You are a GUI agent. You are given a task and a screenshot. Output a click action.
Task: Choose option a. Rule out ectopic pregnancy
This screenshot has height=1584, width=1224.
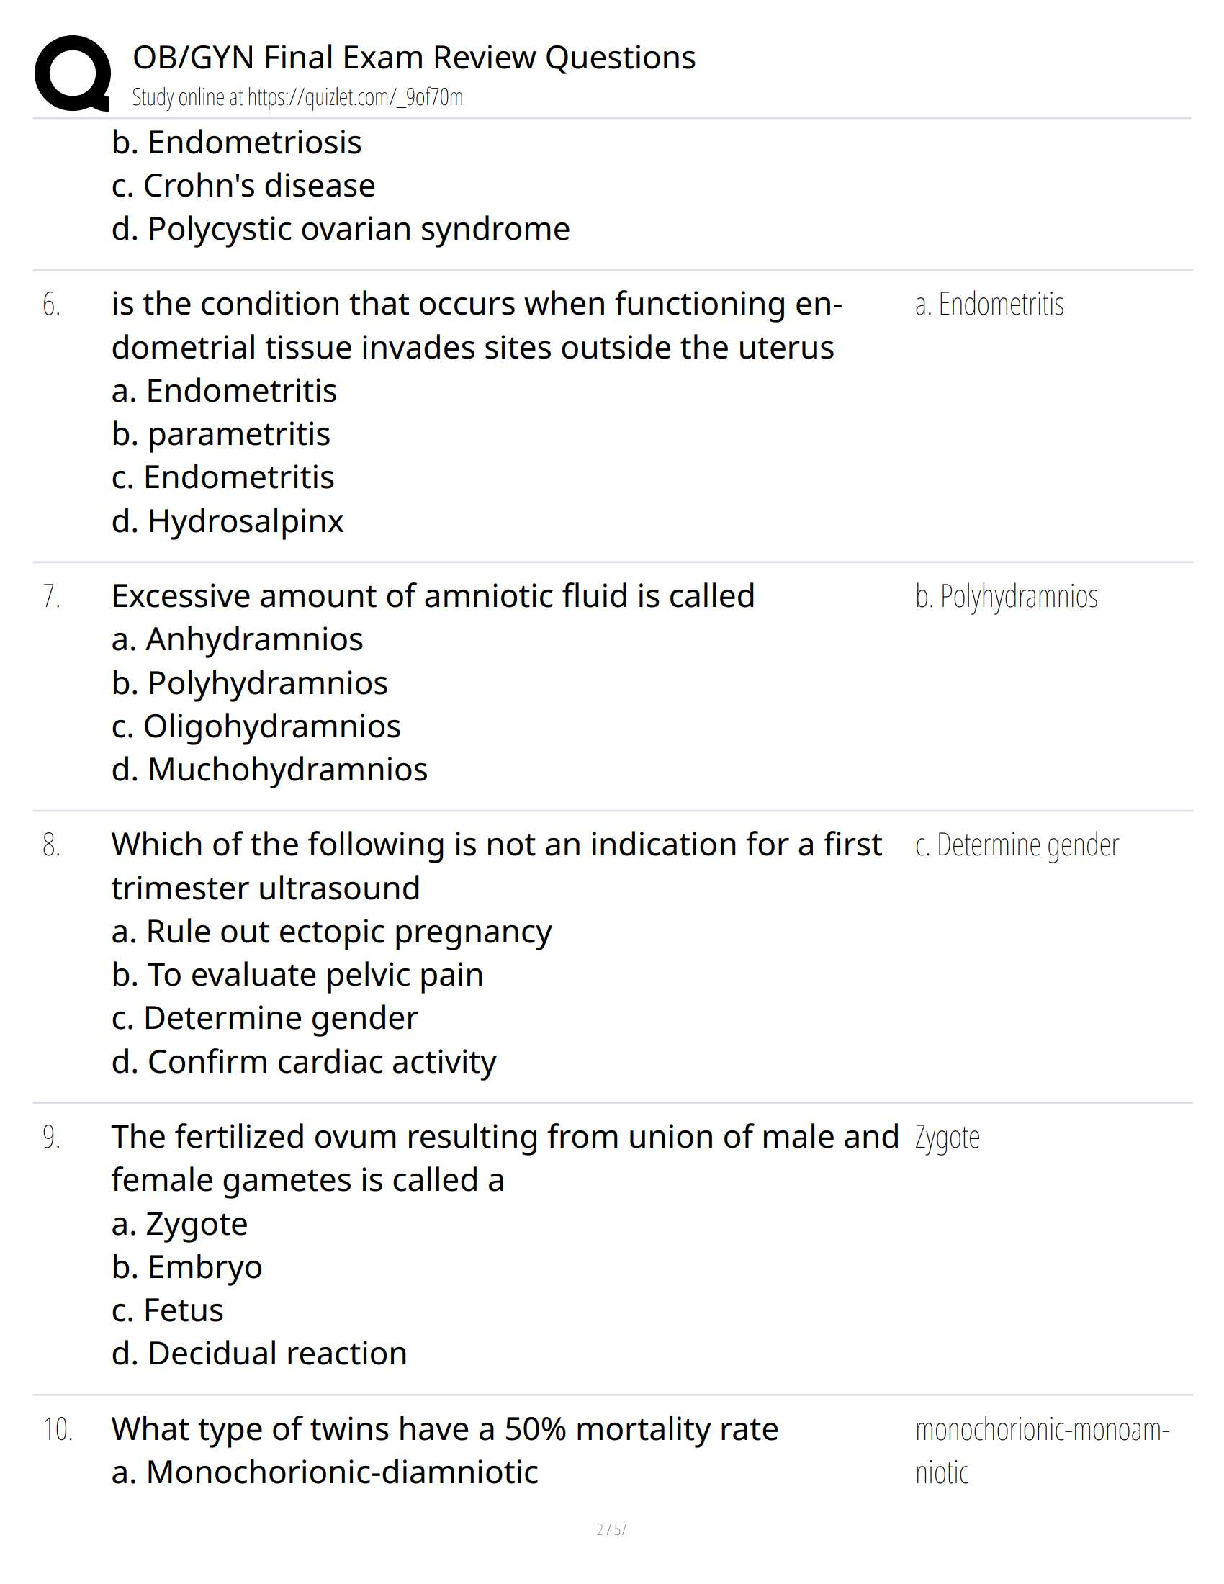(332, 931)
